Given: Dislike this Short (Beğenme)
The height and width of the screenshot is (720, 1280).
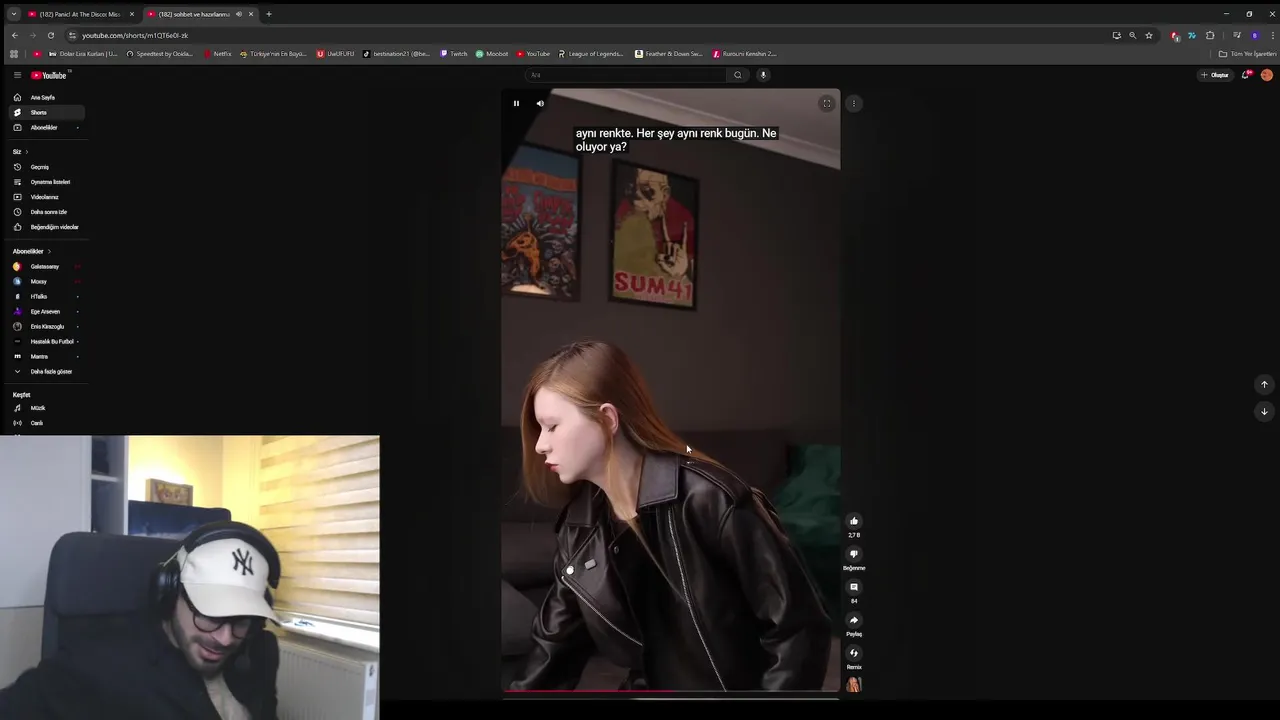Looking at the screenshot, I should 854,554.
